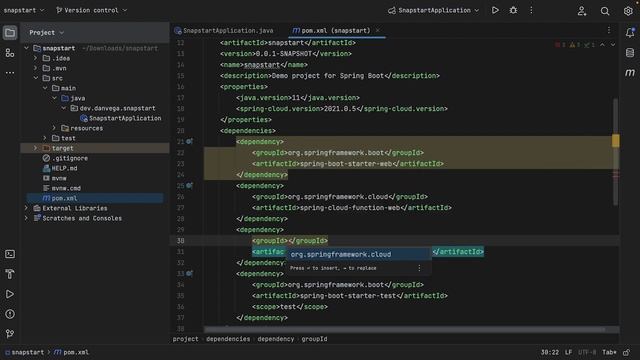640x360 pixels.
Task: Open editor tabs options menu
Action: click(x=609, y=30)
